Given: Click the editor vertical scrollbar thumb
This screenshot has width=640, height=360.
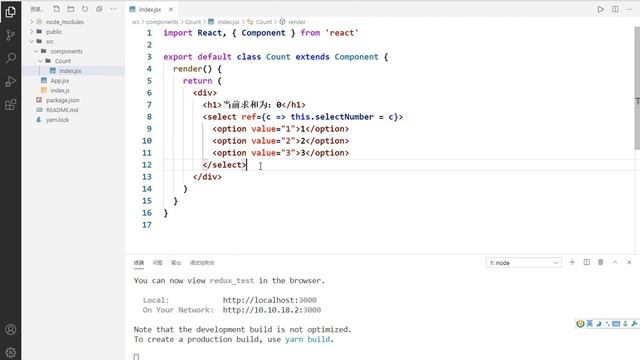Looking at the screenshot, I should [637, 89].
